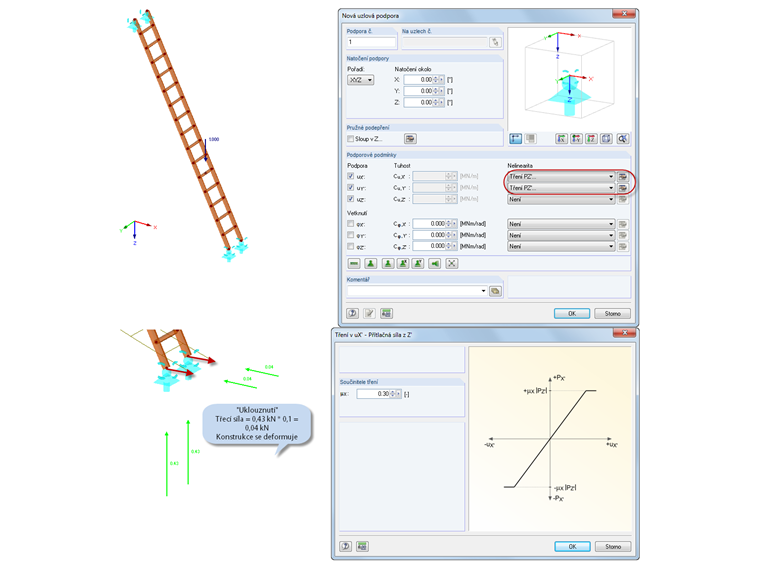Click the node picker icon beside 'Na uzlech č.'
Viewport: 760px width, 570px height.
click(495, 42)
